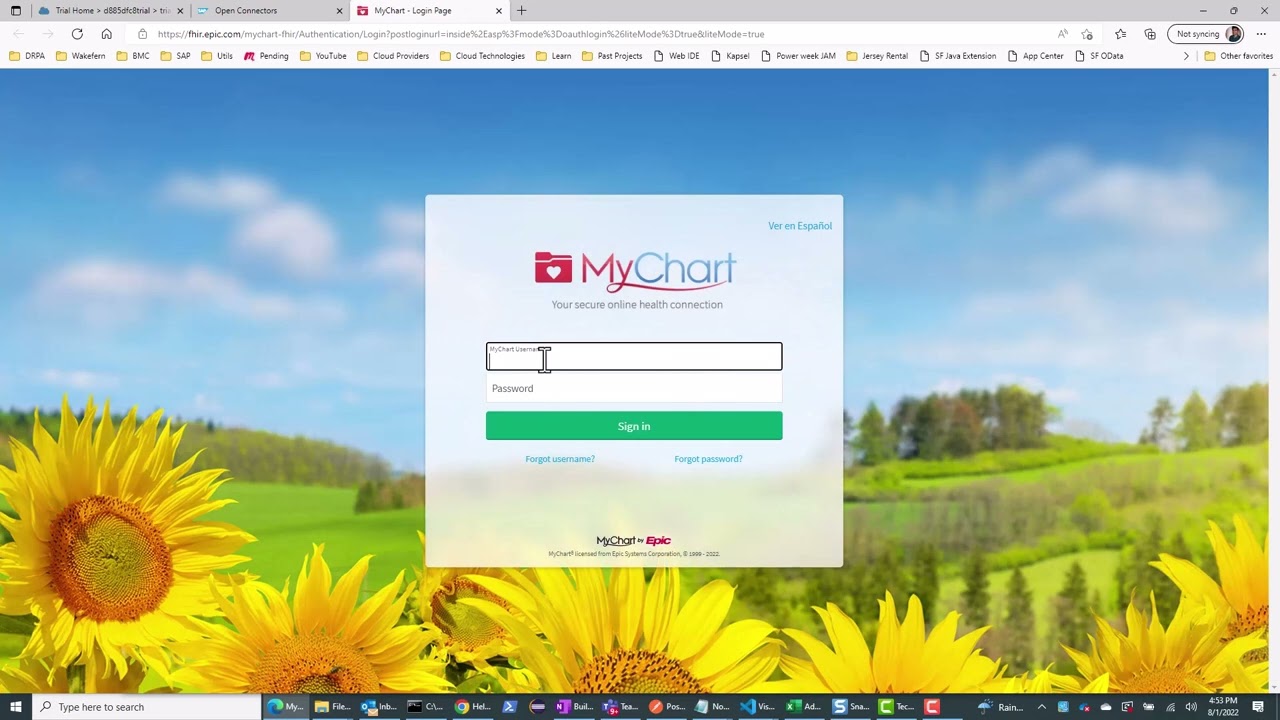This screenshot has height=720, width=1280.
Task: Show hidden system tray icons
Action: 1041,707
